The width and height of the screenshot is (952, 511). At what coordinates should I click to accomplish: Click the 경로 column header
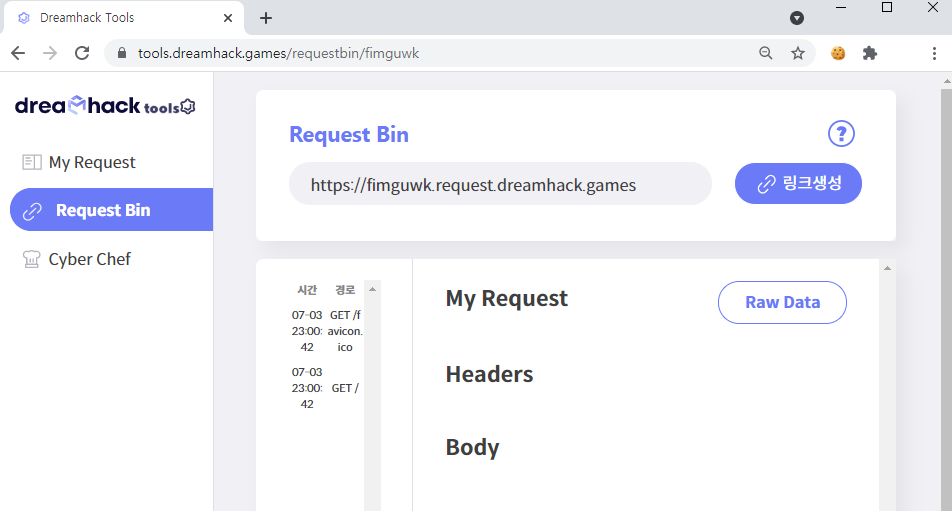pyautogui.click(x=345, y=289)
